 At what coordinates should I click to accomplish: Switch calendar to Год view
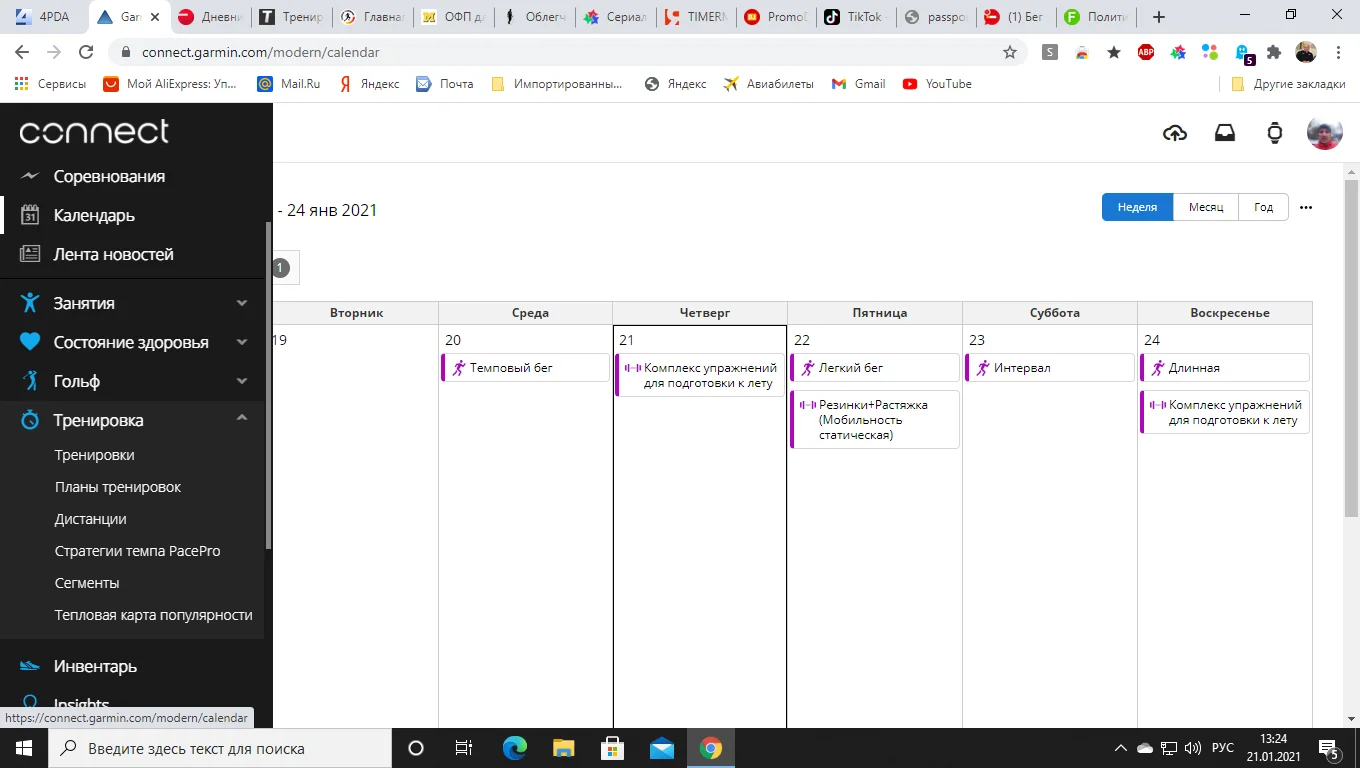pyautogui.click(x=1264, y=207)
